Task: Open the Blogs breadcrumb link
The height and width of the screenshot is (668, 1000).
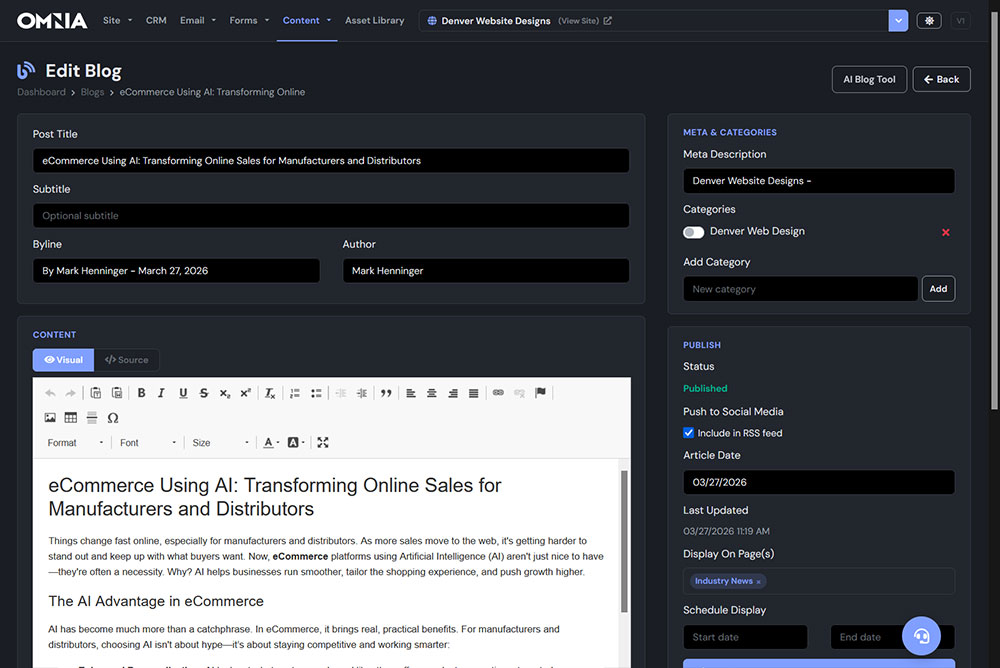Action: [x=92, y=91]
